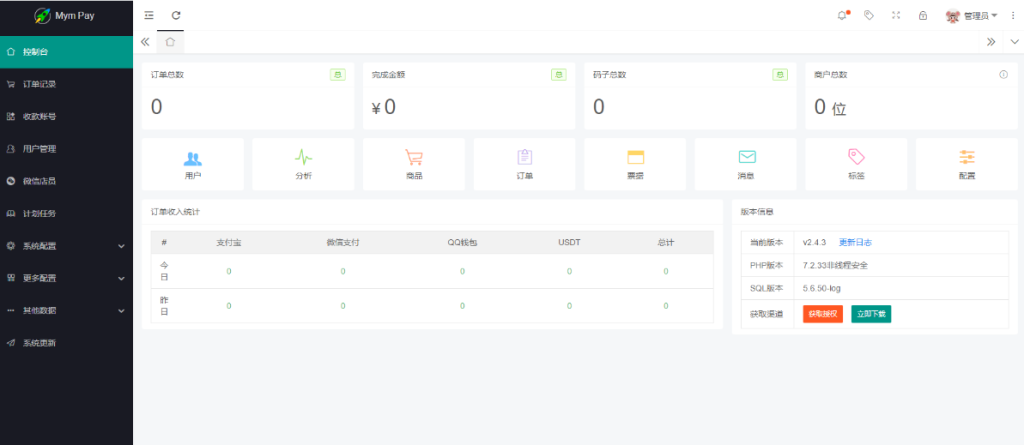1024x445 pixels.
Task: Click the 用户 shortcut icon
Action: point(193,158)
